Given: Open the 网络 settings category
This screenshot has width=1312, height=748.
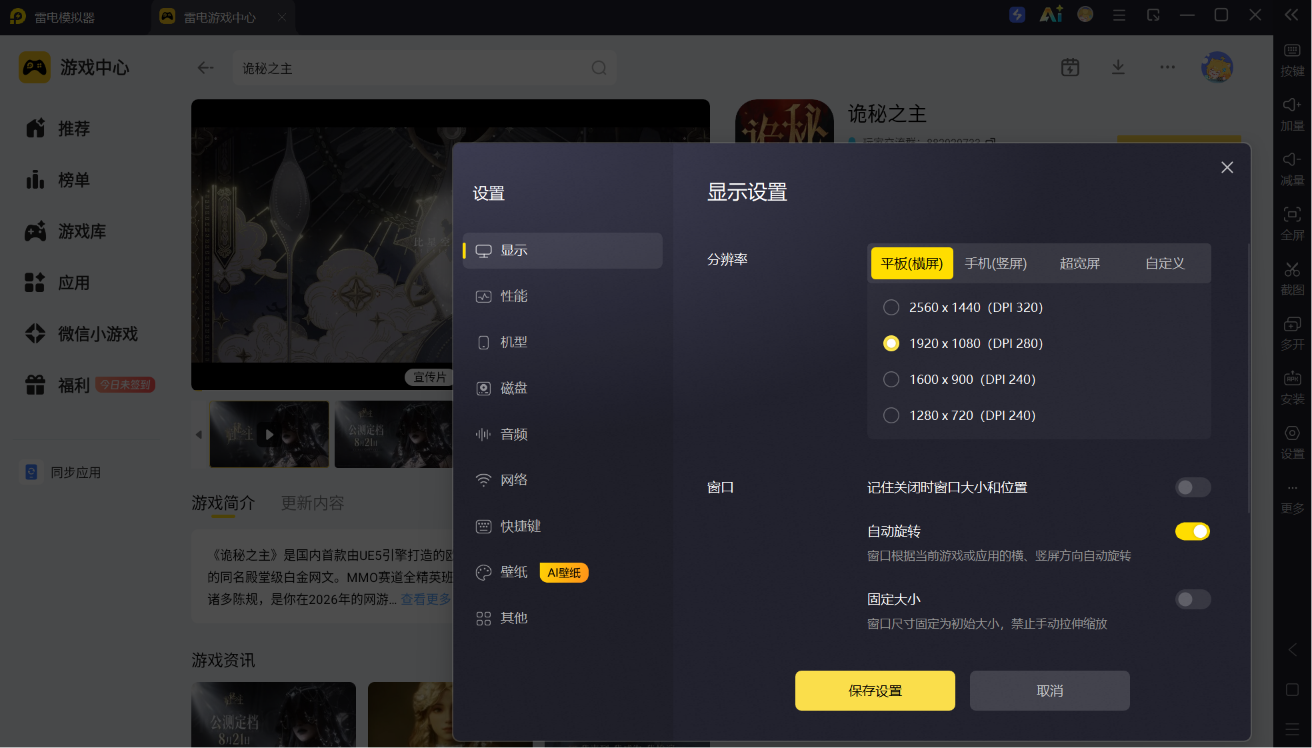Looking at the screenshot, I should coord(563,480).
